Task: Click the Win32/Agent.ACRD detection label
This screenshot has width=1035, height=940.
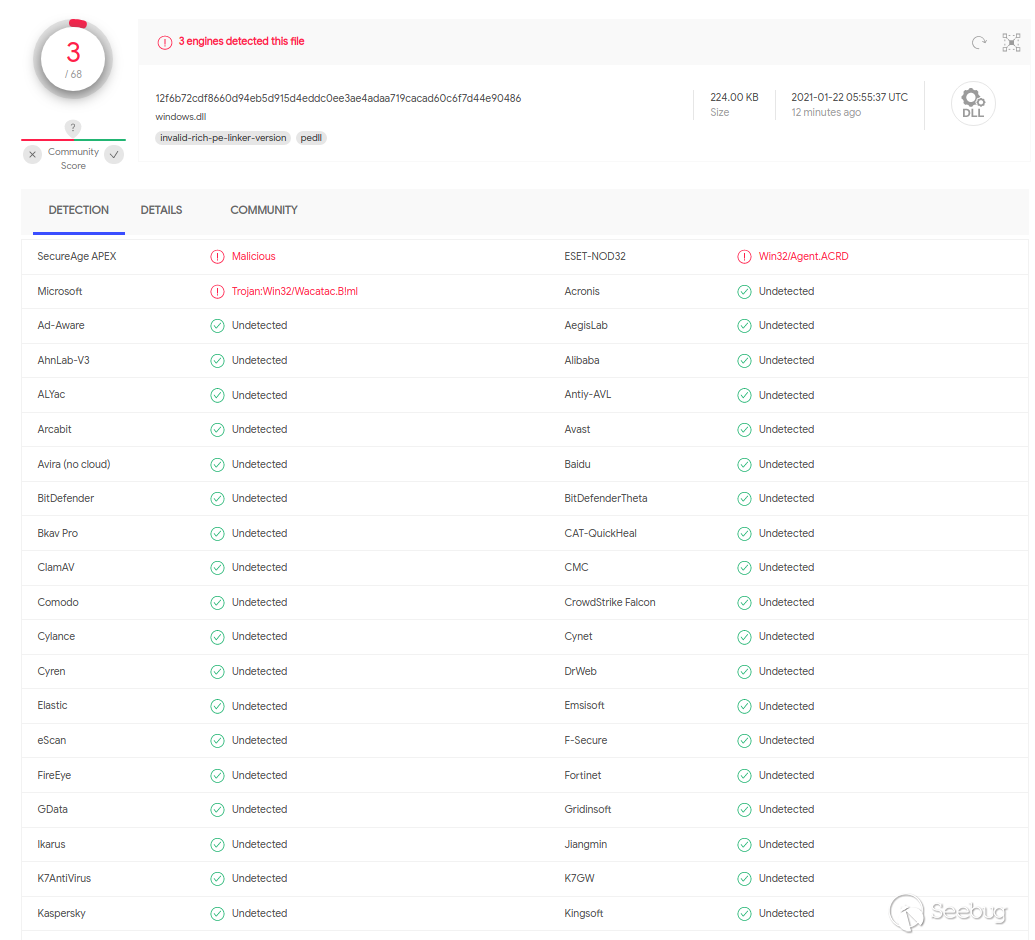Action: pos(803,256)
